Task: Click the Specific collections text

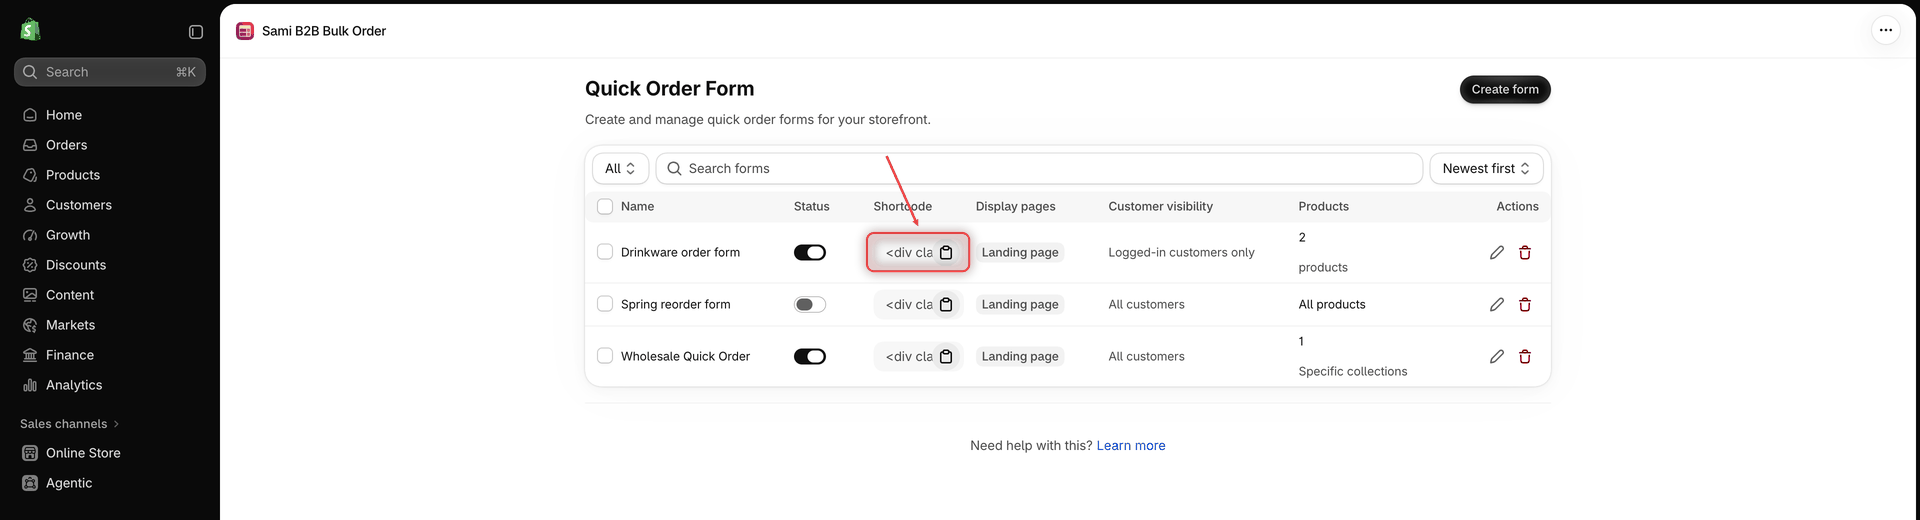Action: point(1352,371)
